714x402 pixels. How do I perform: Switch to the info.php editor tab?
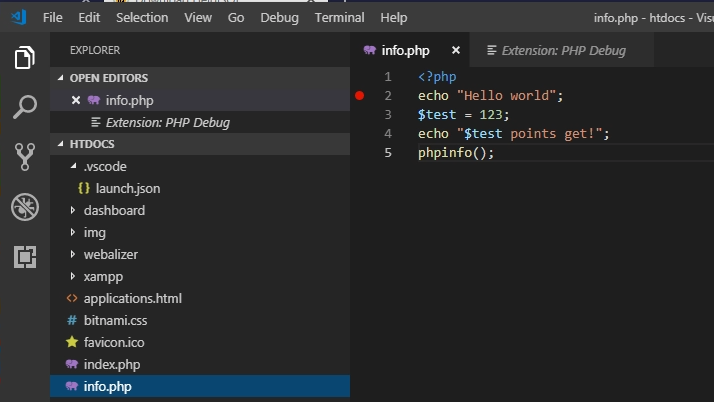click(x=410, y=50)
